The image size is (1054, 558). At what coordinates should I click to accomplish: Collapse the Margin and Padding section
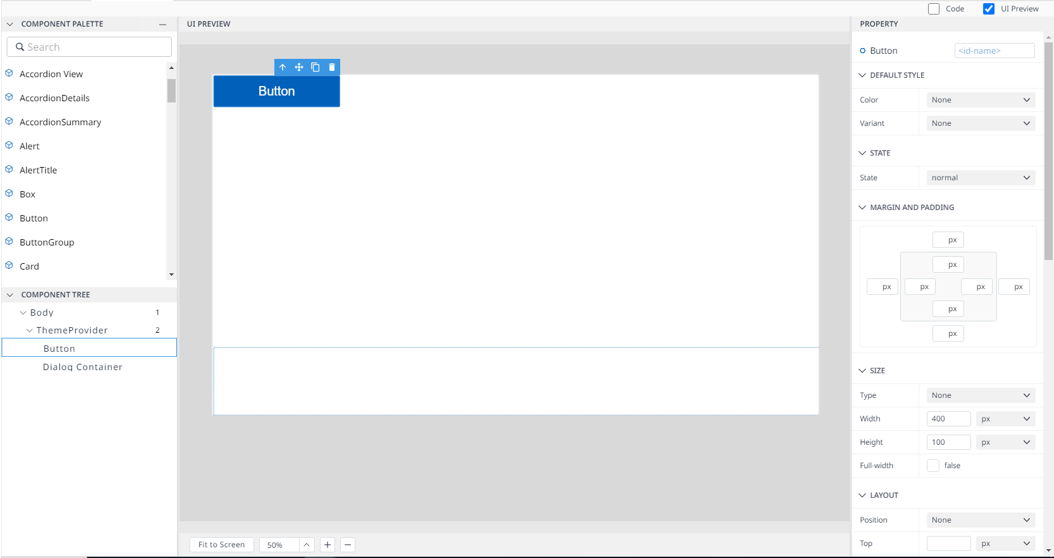click(x=862, y=208)
